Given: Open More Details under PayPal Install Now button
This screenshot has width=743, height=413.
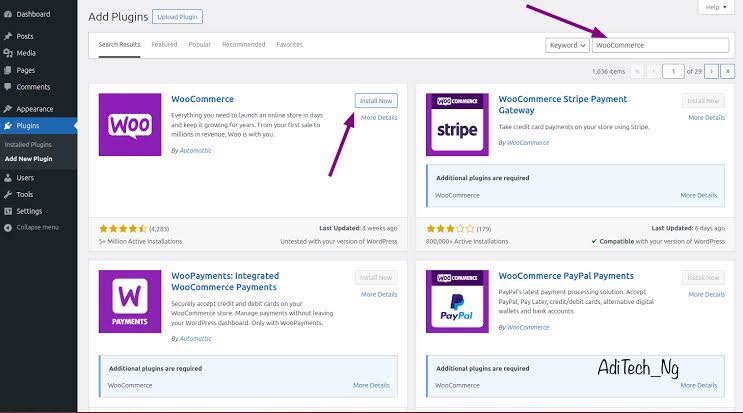Looking at the screenshot, I should tap(707, 294).
